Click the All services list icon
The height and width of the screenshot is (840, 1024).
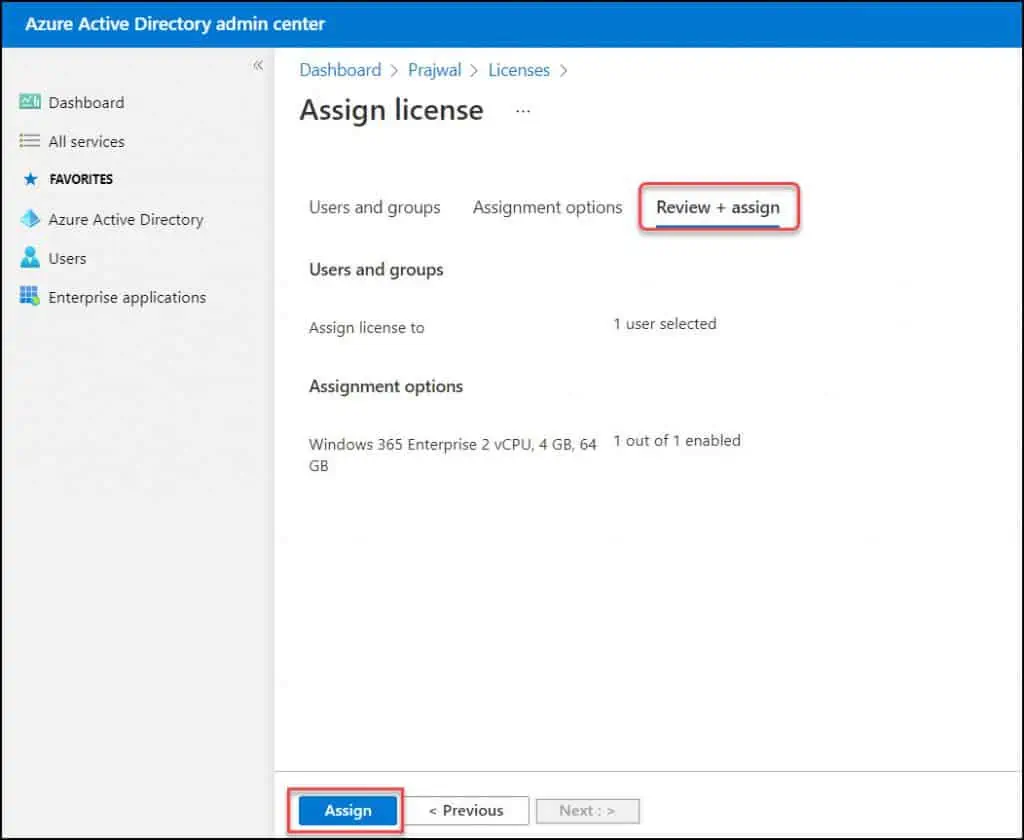pos(29,141)
